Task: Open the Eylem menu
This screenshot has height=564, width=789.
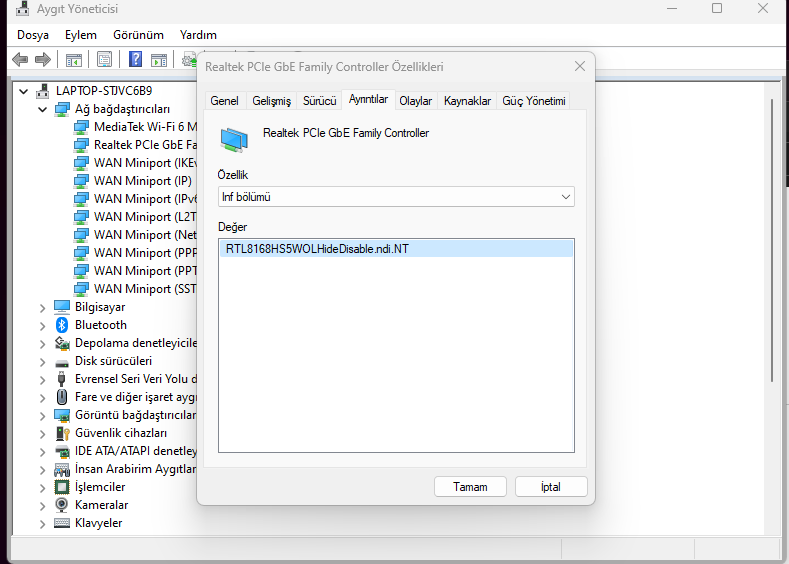Action: [81, 35]
